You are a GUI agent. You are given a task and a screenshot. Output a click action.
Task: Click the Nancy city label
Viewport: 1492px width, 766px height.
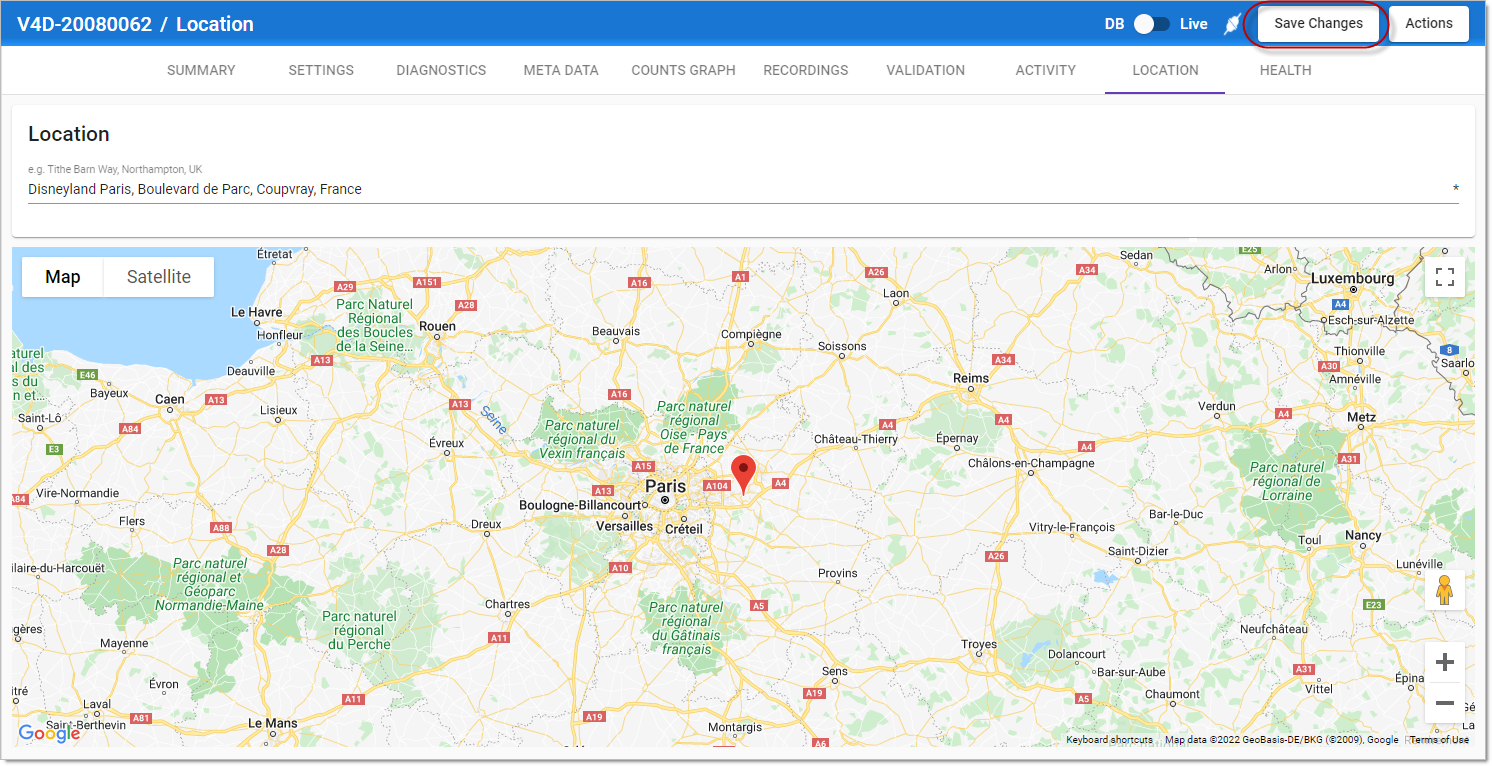[1363, 535]
